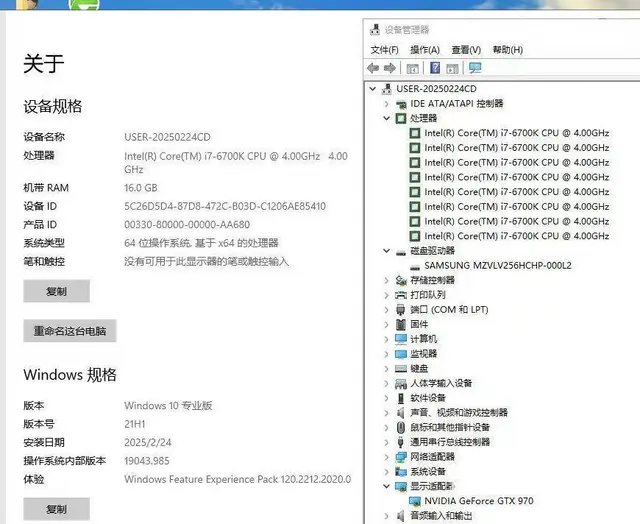
Task: Expand the 键盘 node chevron
Action: [x=386, y=369]
